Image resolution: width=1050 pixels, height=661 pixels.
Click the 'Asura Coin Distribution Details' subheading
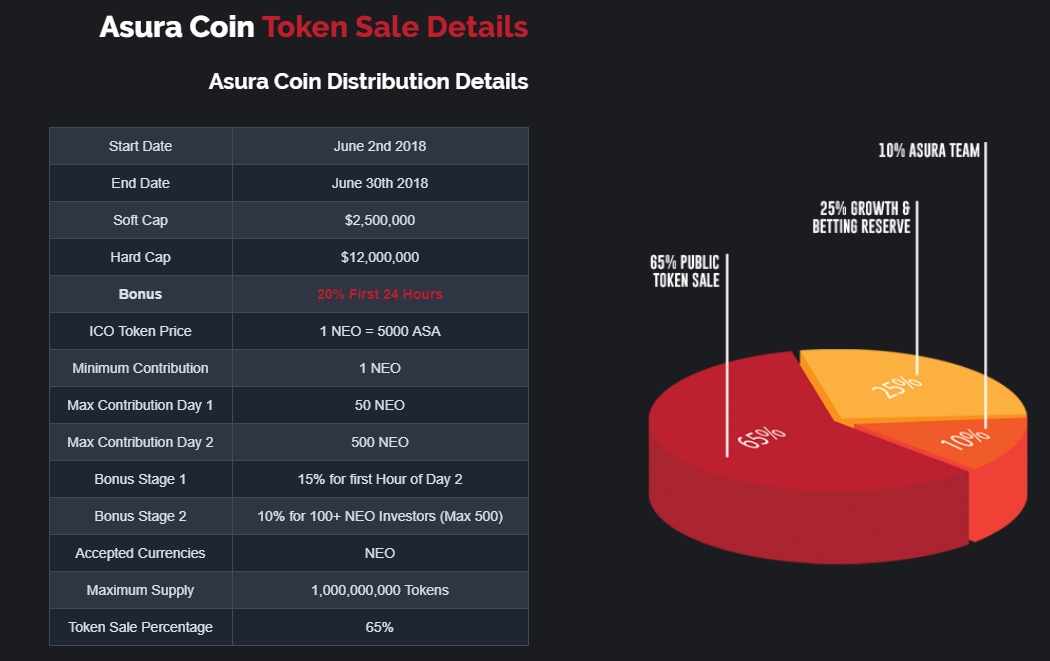click(368, 81)
